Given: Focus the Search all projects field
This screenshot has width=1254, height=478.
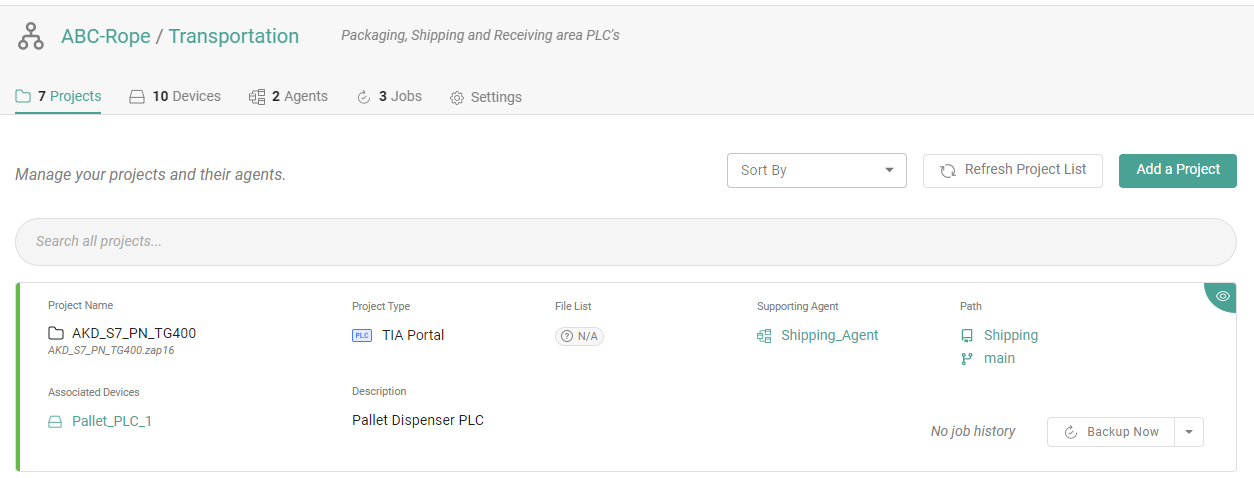Looking at the screenshot, I should pyautogui.click(x=625, y=241).
